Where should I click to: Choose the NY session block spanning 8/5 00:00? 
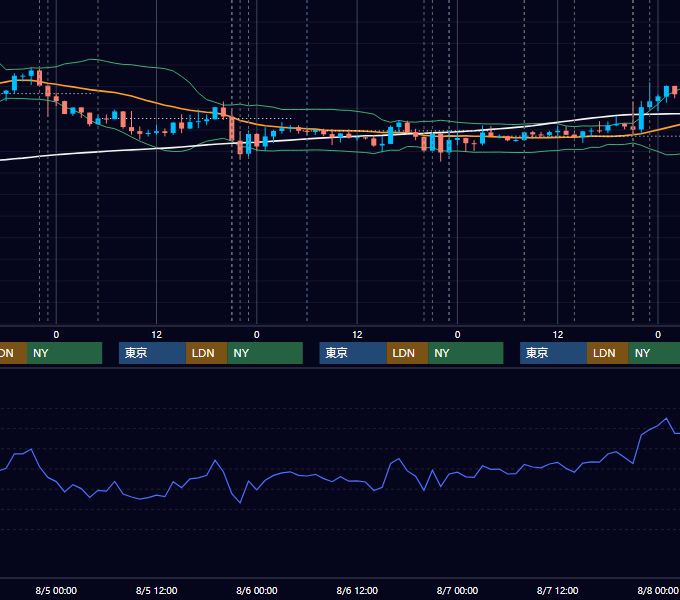pos(64,353)
